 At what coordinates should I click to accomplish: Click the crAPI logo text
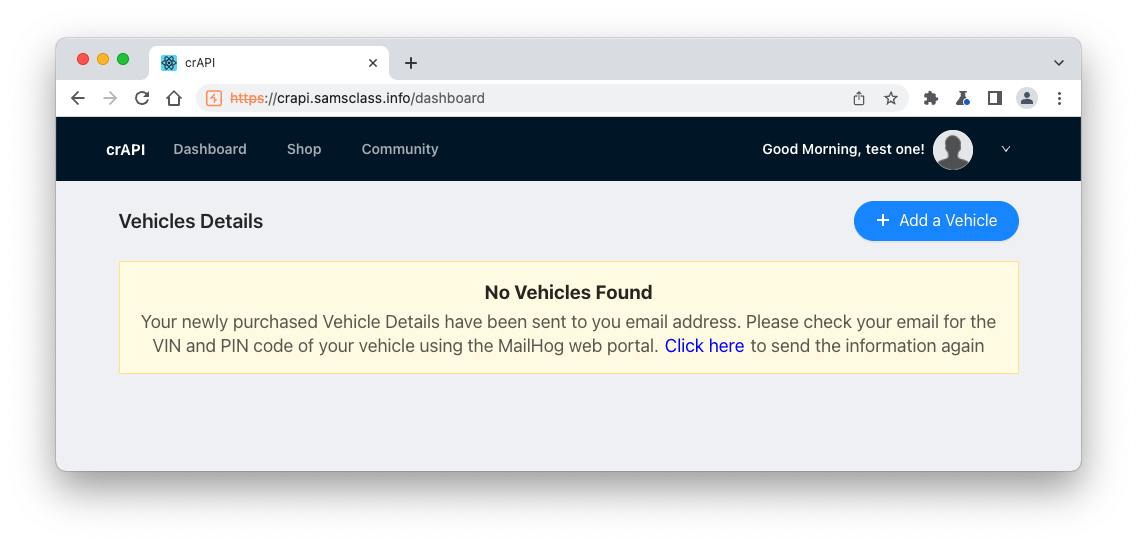pyautogui.click(x=126, y=149)
